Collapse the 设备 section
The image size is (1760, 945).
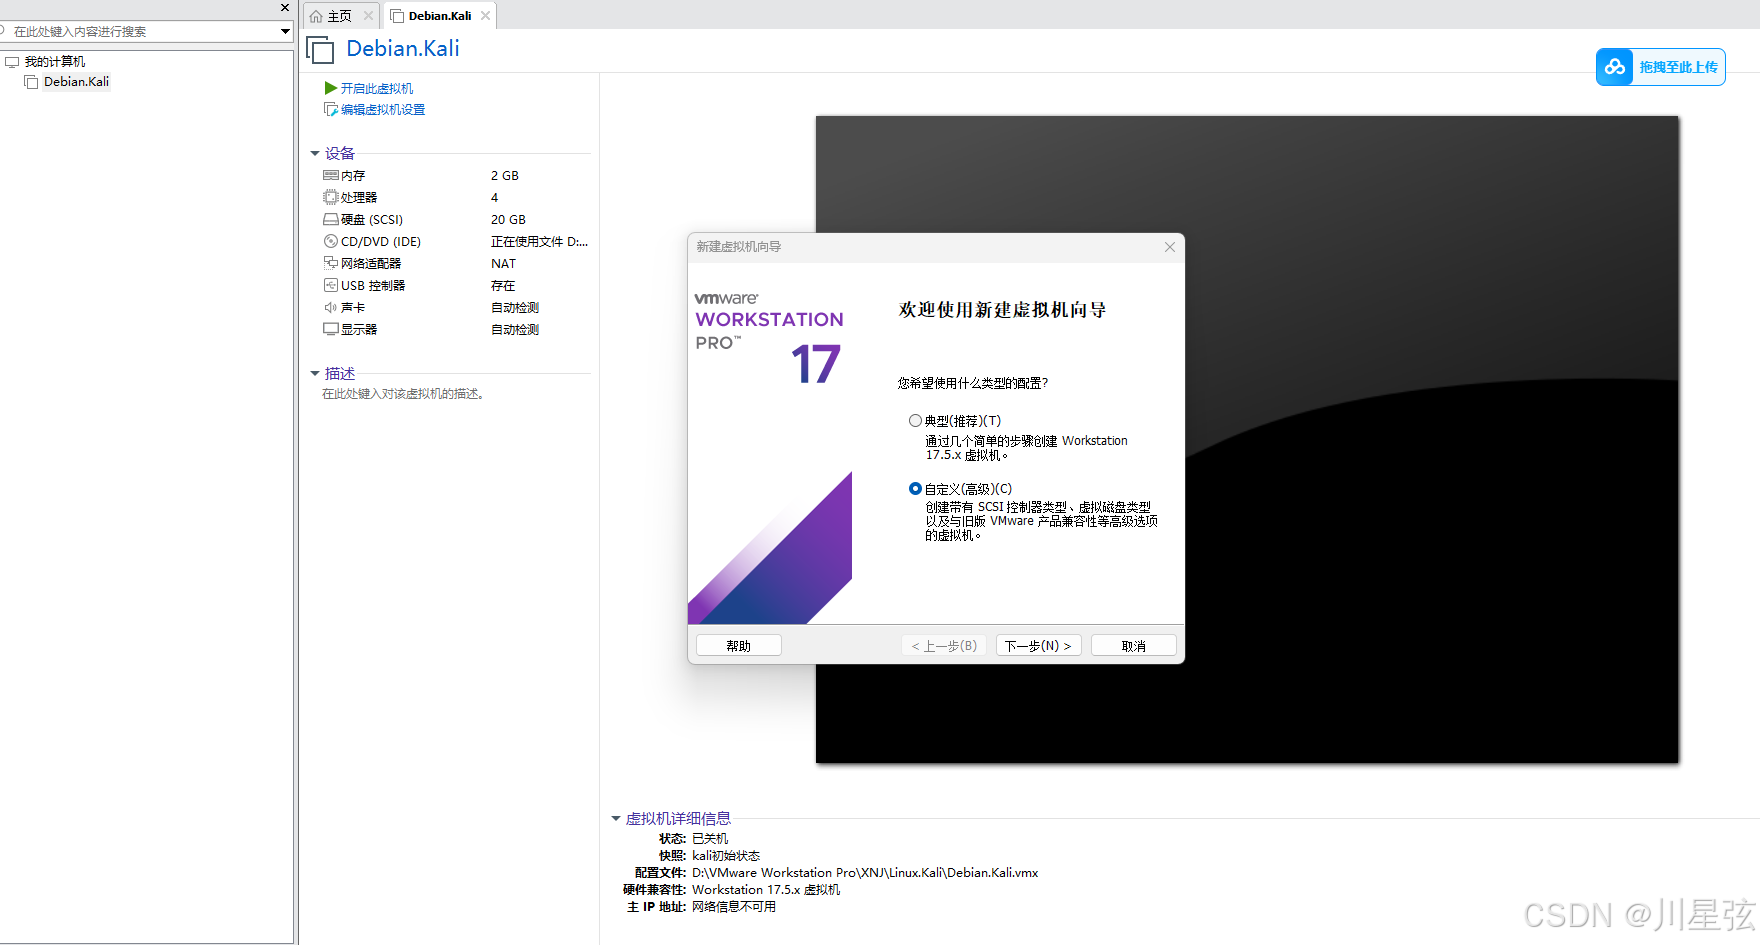pyautogui.click(x=315, y=153)
